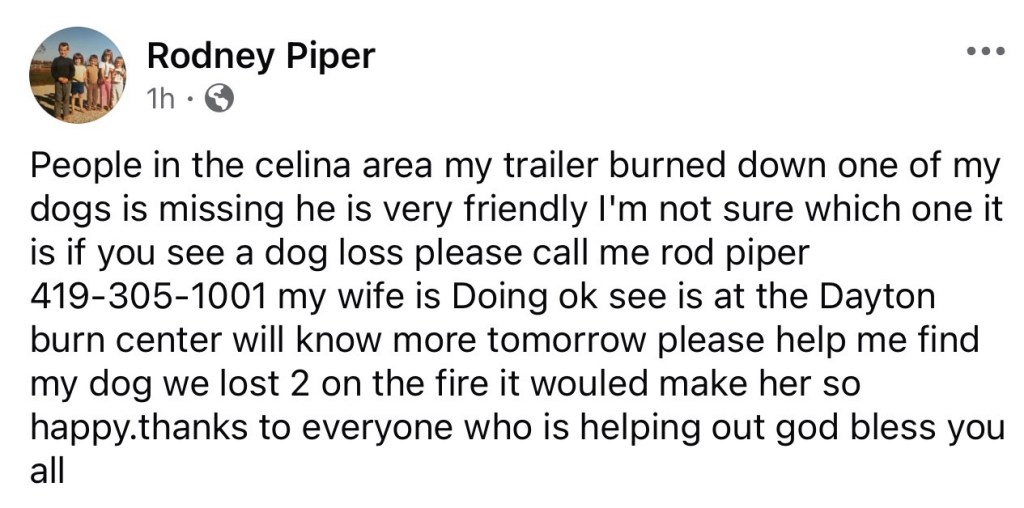
Task: Tap the phone number 419-305-1001
Action: point(150,295)
